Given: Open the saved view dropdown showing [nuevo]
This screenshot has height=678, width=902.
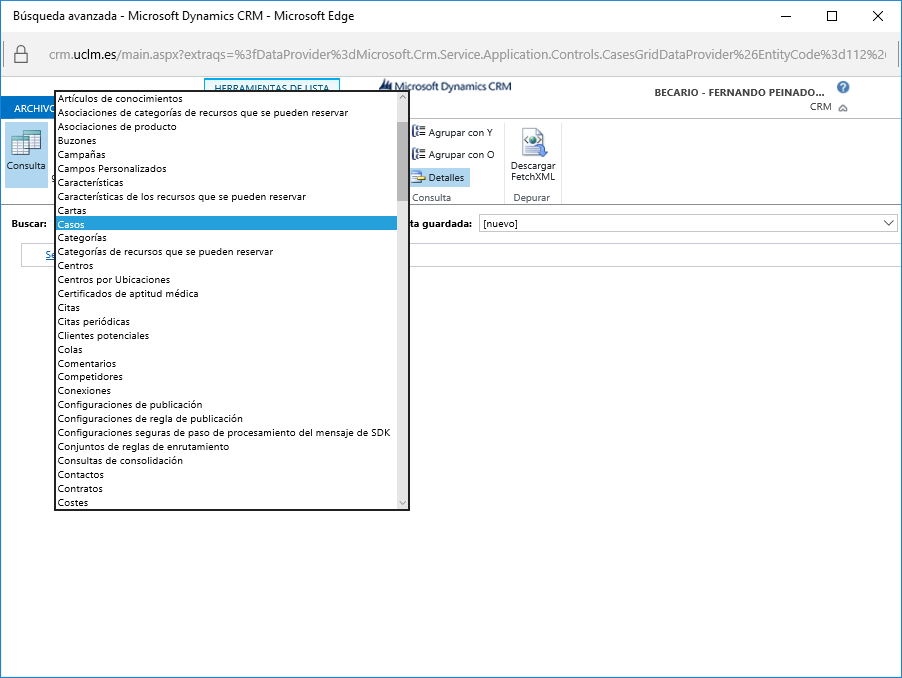Looking at the screenshot, I should click(688, 223).
